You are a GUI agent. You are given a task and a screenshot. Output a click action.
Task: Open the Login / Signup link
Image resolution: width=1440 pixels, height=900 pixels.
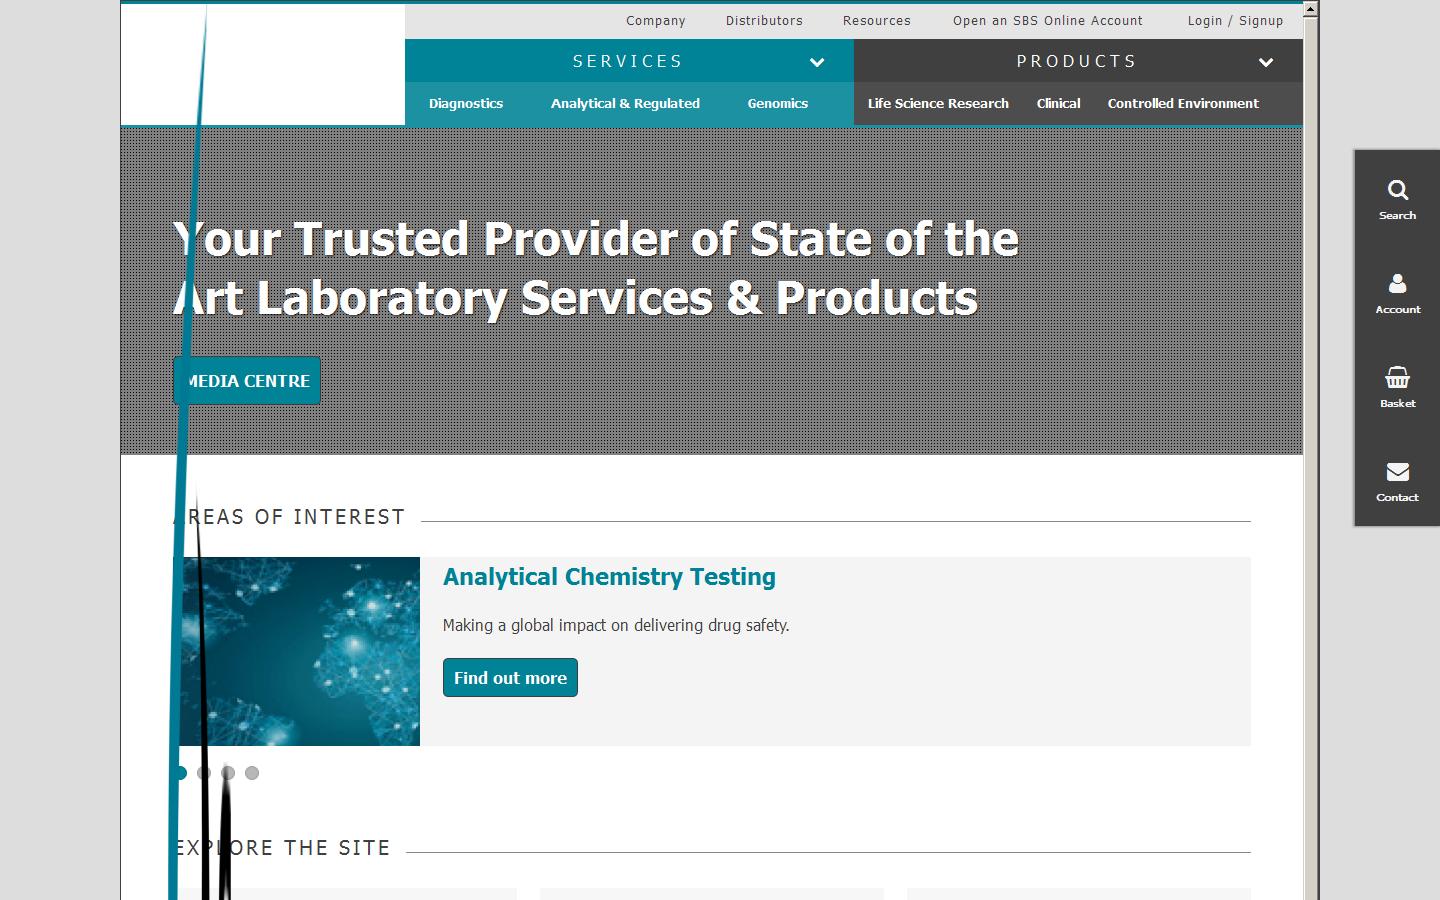[x=1235, y=20]
